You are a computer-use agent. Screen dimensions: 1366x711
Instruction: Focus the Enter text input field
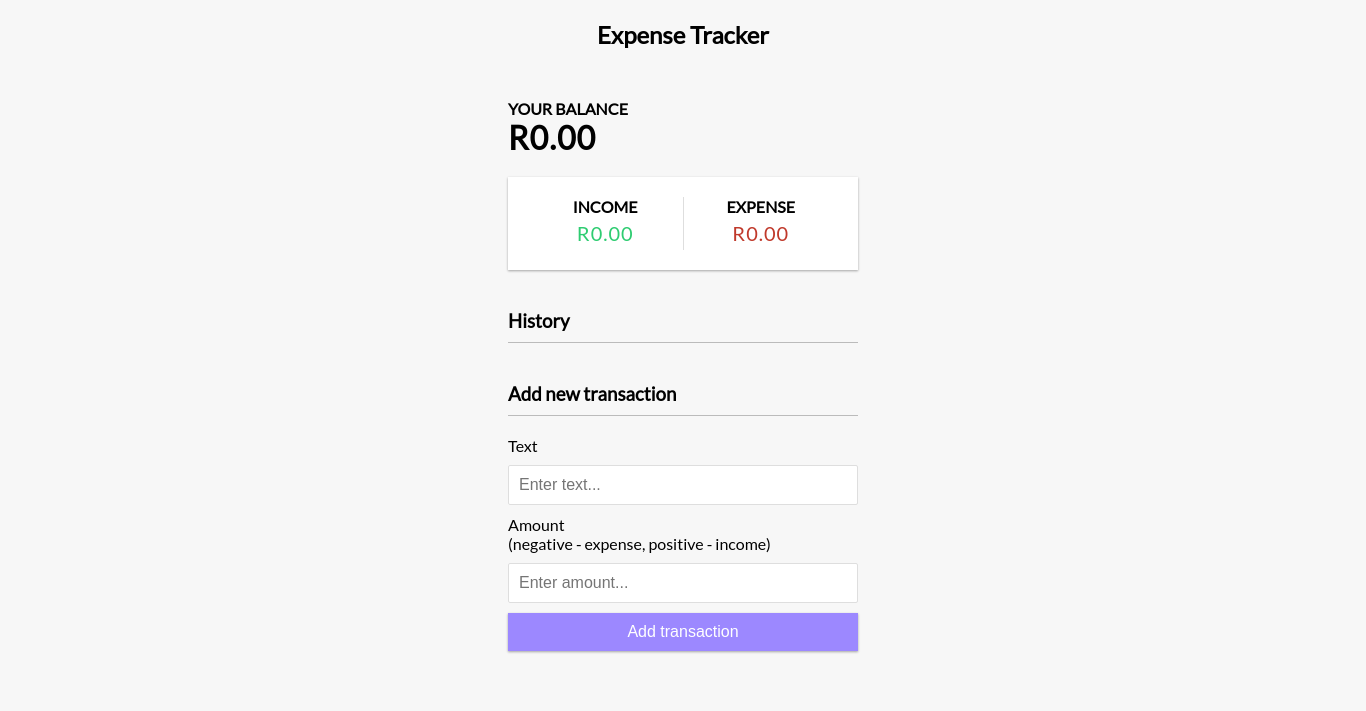pyautogui.click(x=682, y=485)
